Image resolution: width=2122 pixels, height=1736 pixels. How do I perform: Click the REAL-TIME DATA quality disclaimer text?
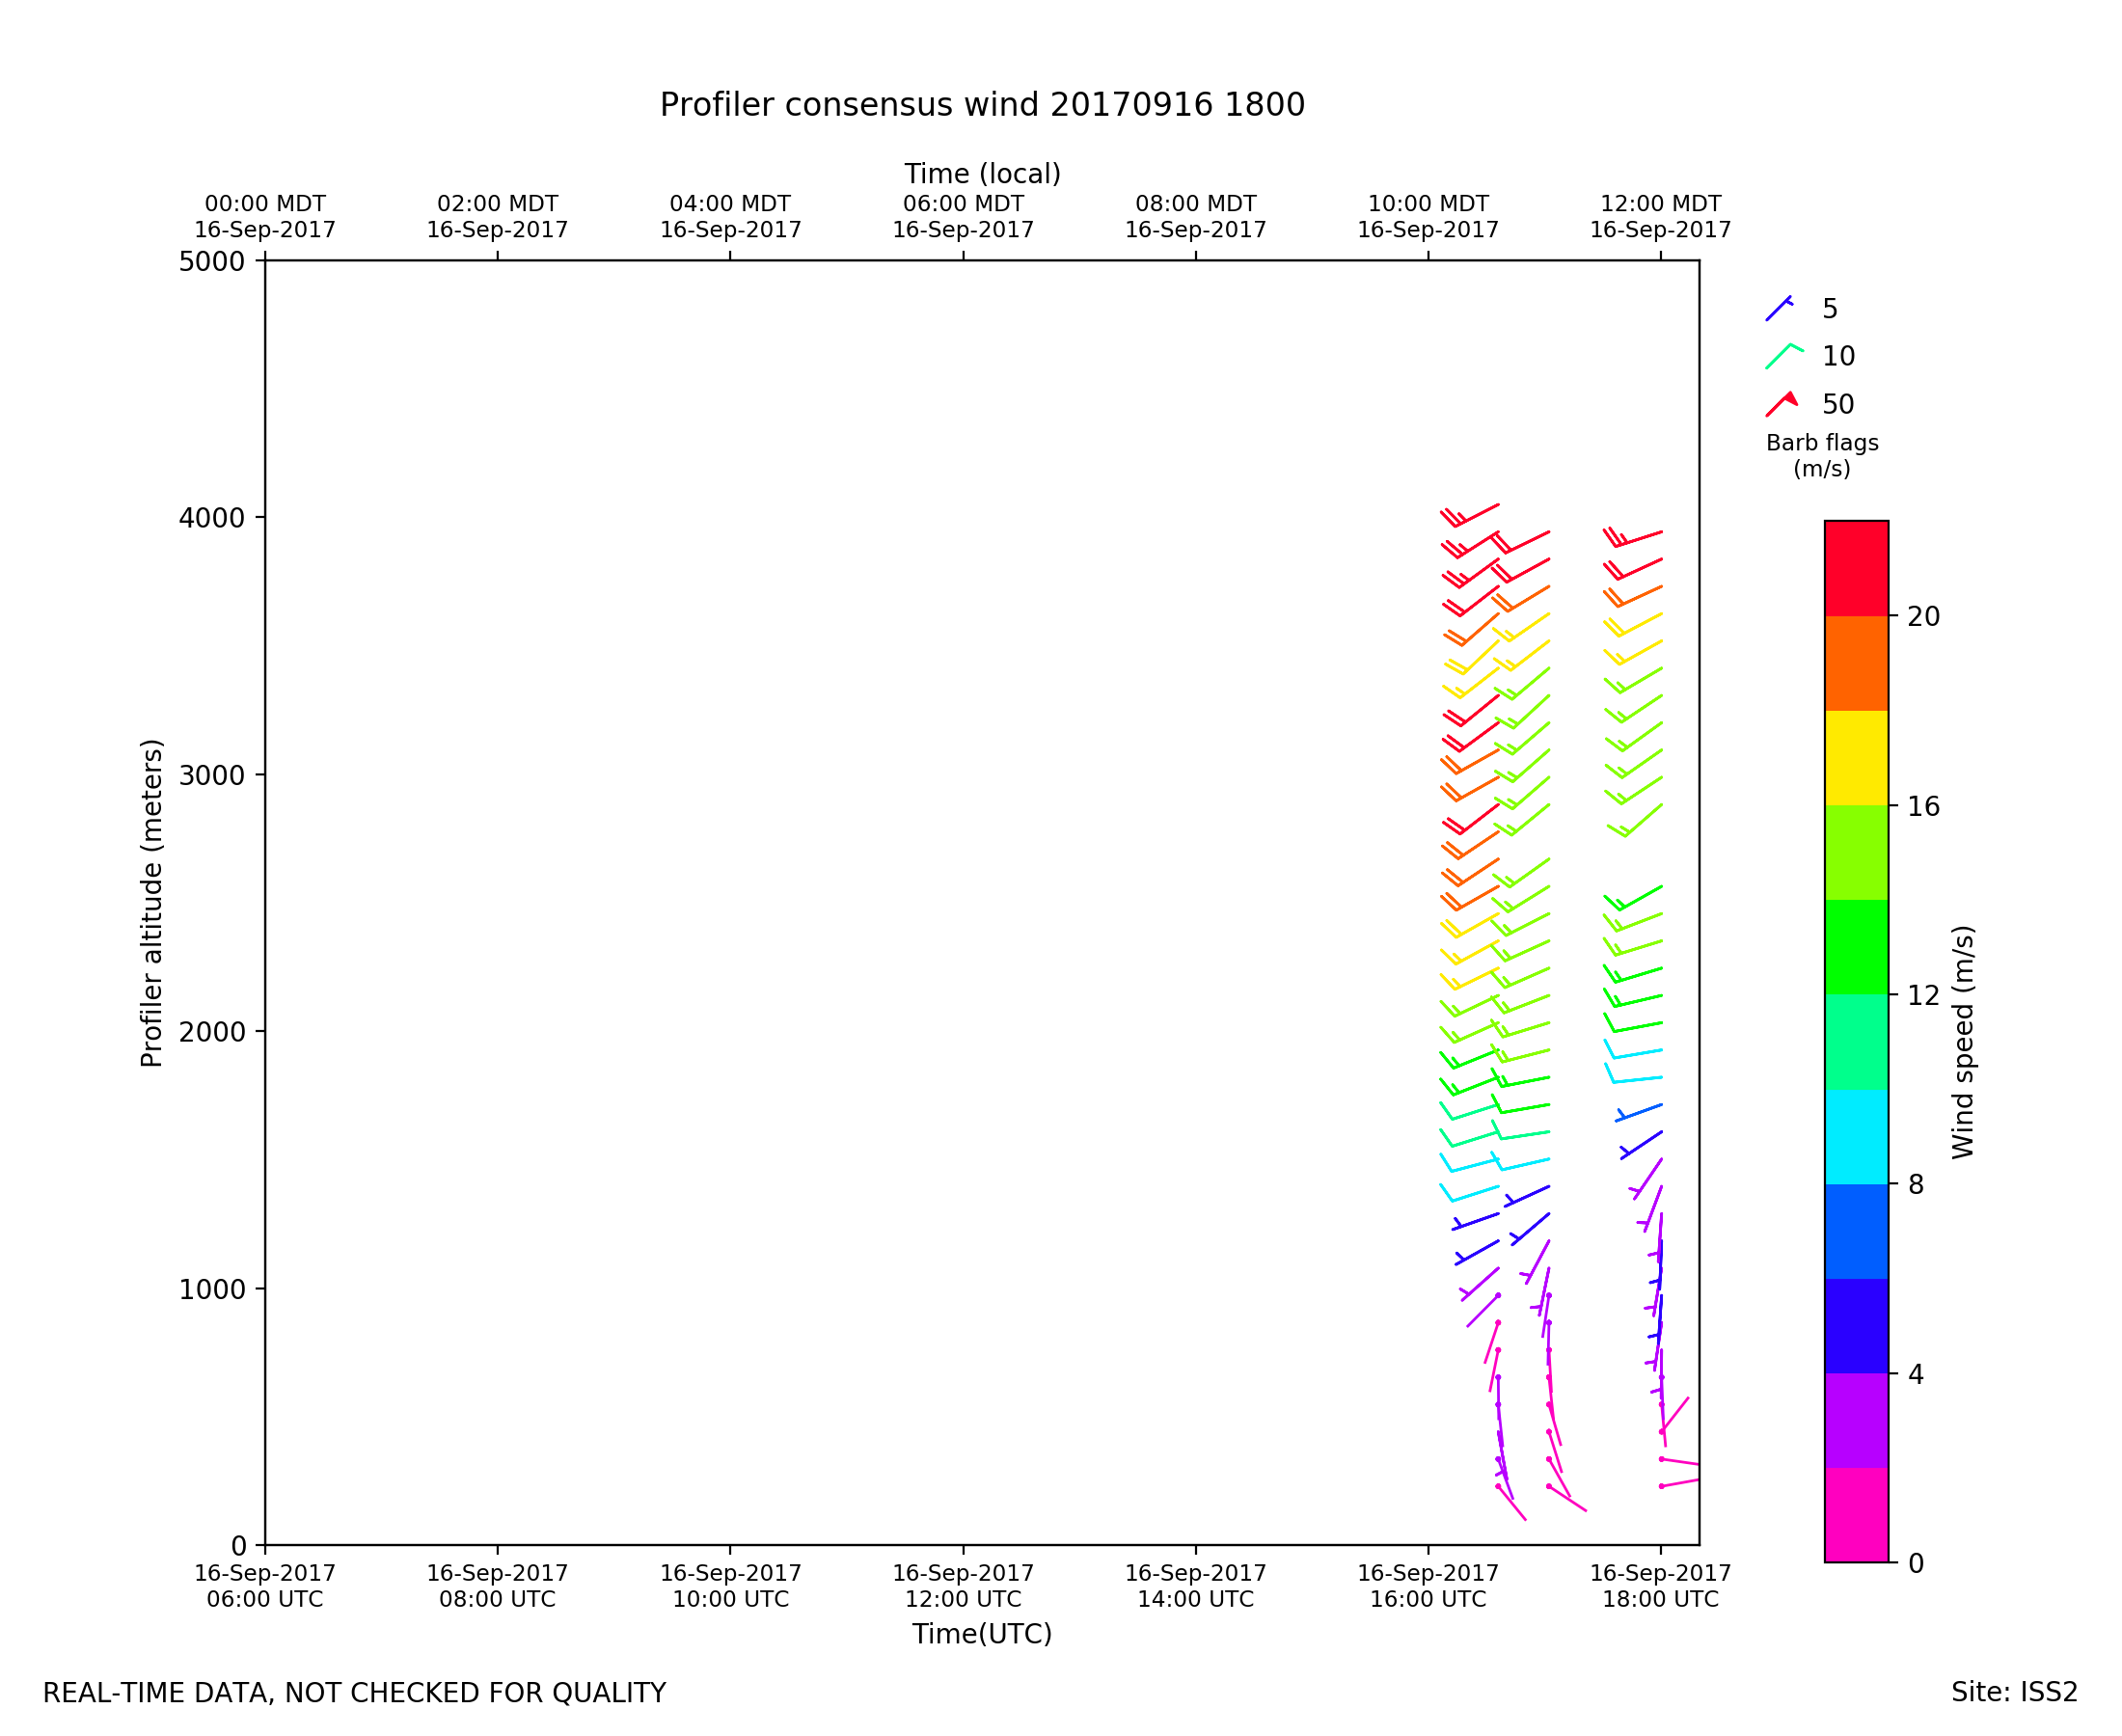coord(354,1693)
